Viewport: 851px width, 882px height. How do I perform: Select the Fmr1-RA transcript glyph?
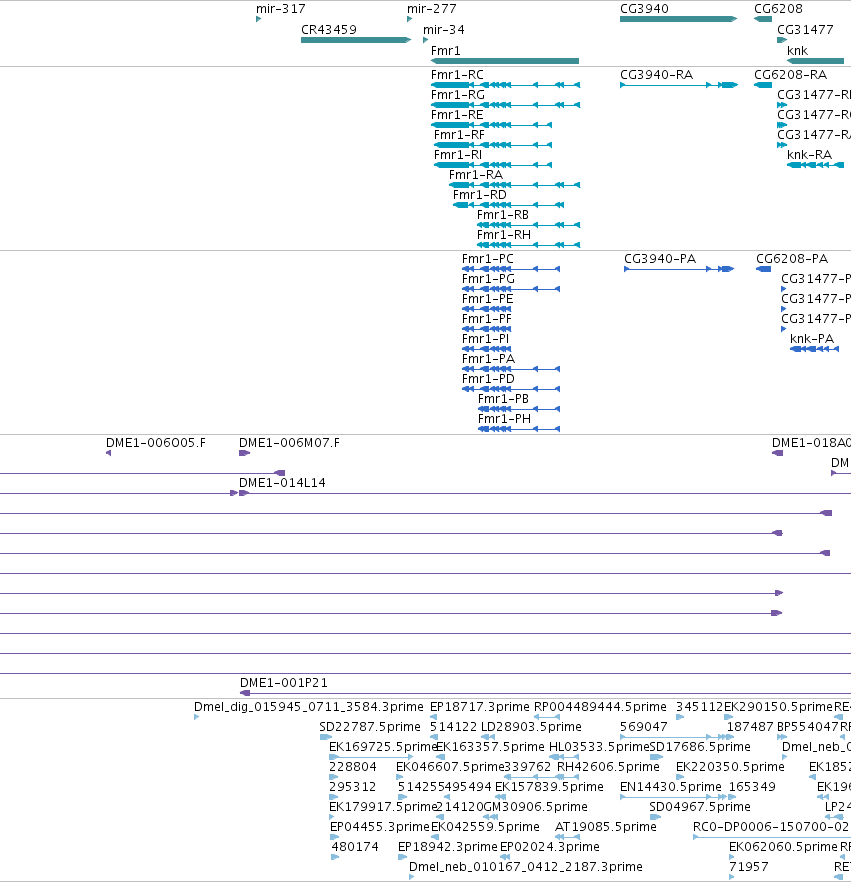pos(514,185)
